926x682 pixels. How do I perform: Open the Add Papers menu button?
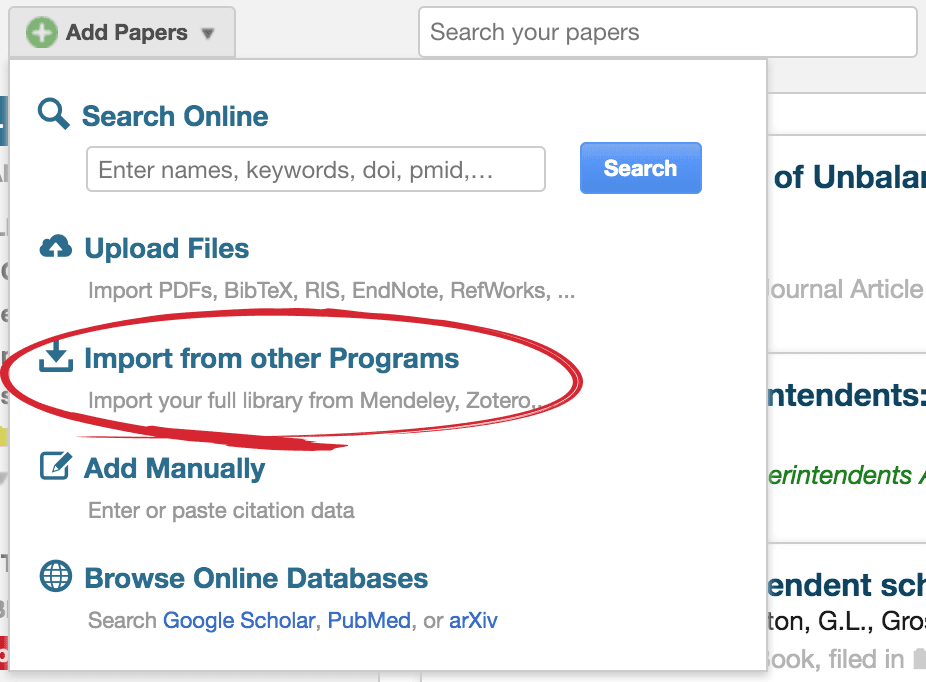(x=122, y=32)
